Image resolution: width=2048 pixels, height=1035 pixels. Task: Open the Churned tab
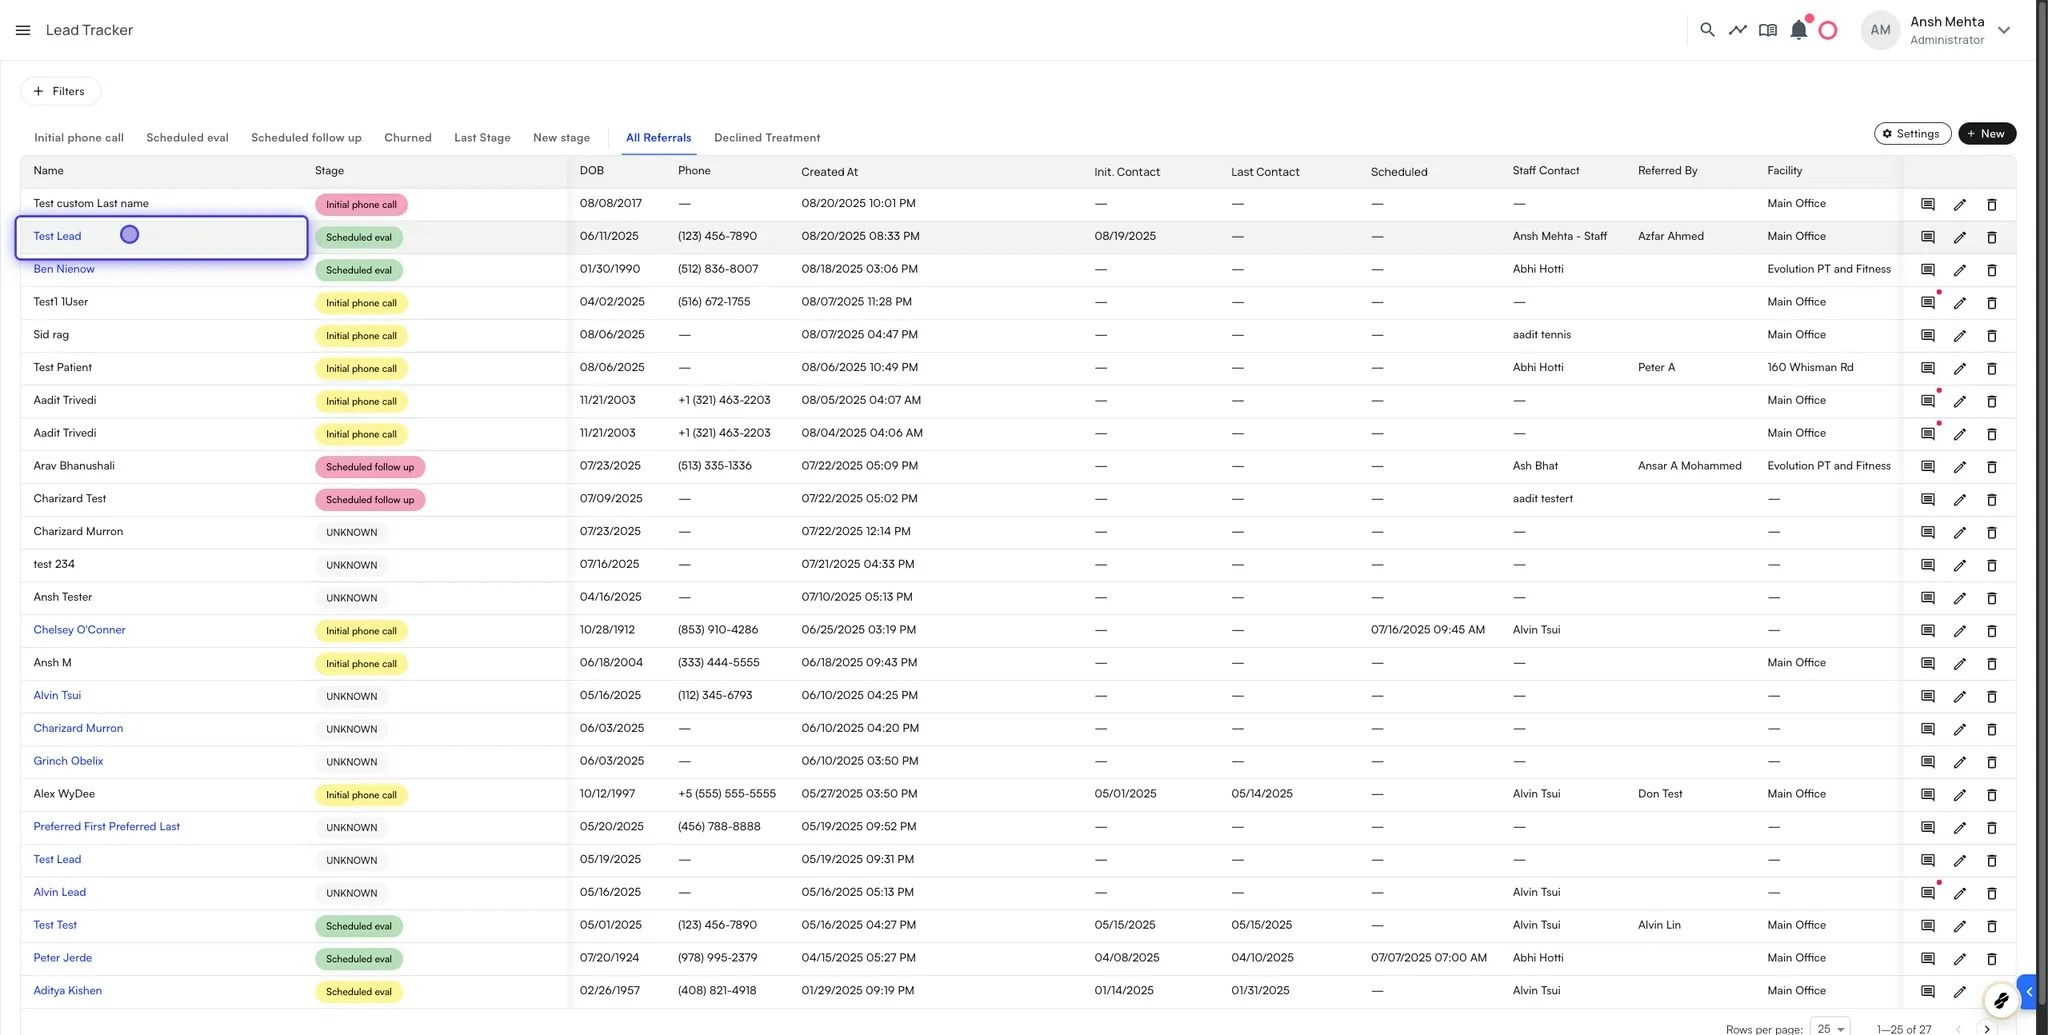click(407, 137)
